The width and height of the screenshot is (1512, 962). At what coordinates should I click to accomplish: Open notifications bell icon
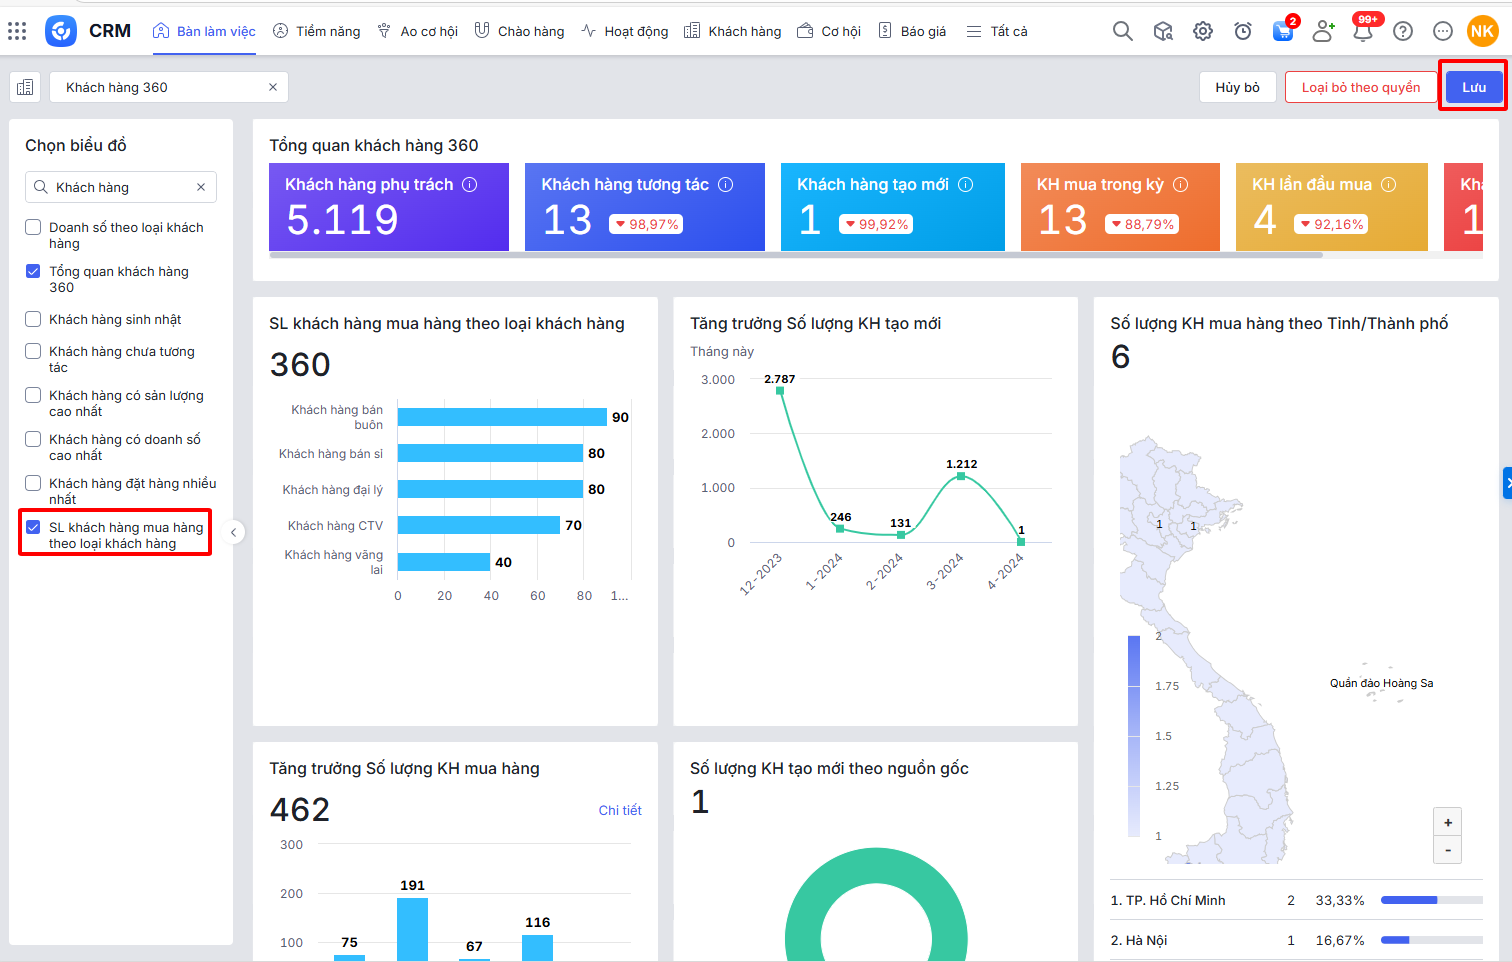(x=1362, y=31)
